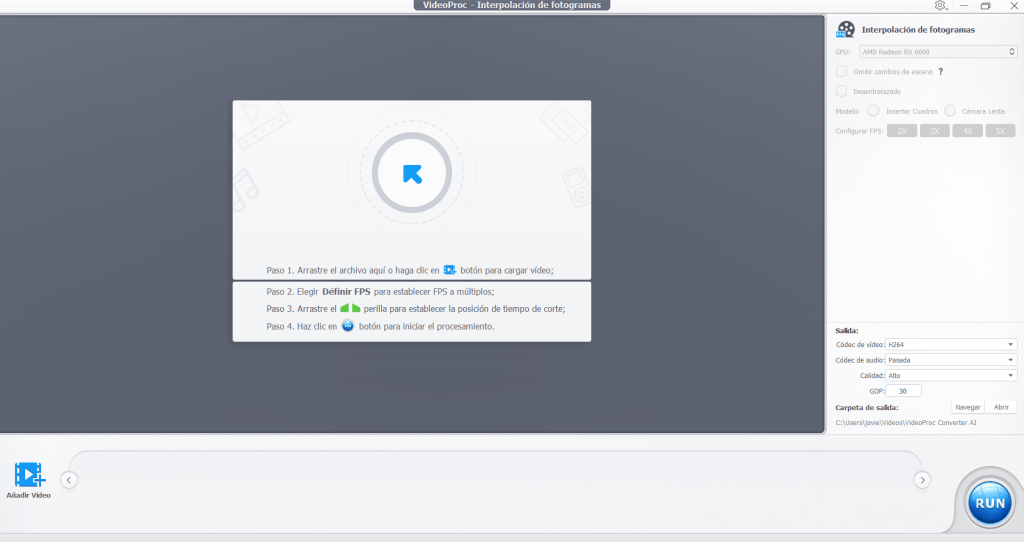Click the 'Salida:' section label
Image resolution: width=1024 pixels, height=542 pixels.
846,330
